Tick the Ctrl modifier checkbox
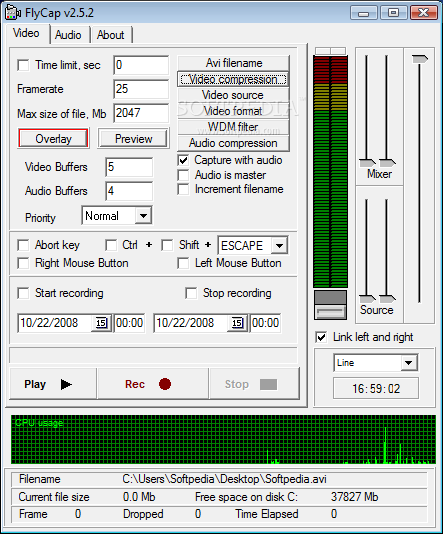 click(x=111, y=245)
